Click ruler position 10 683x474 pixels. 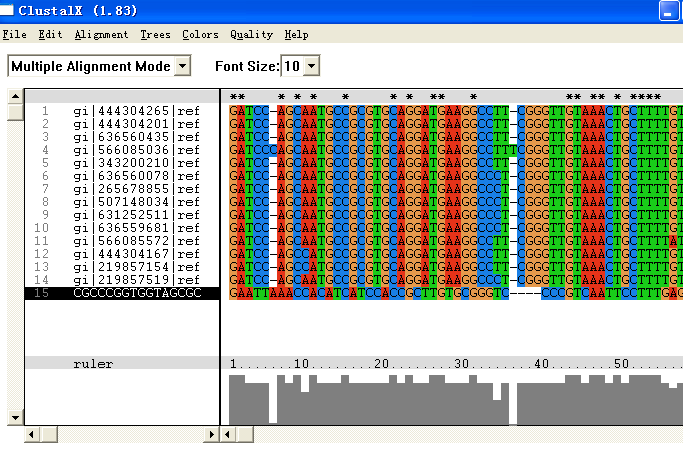pyautogui.click(x=301, y=363)
